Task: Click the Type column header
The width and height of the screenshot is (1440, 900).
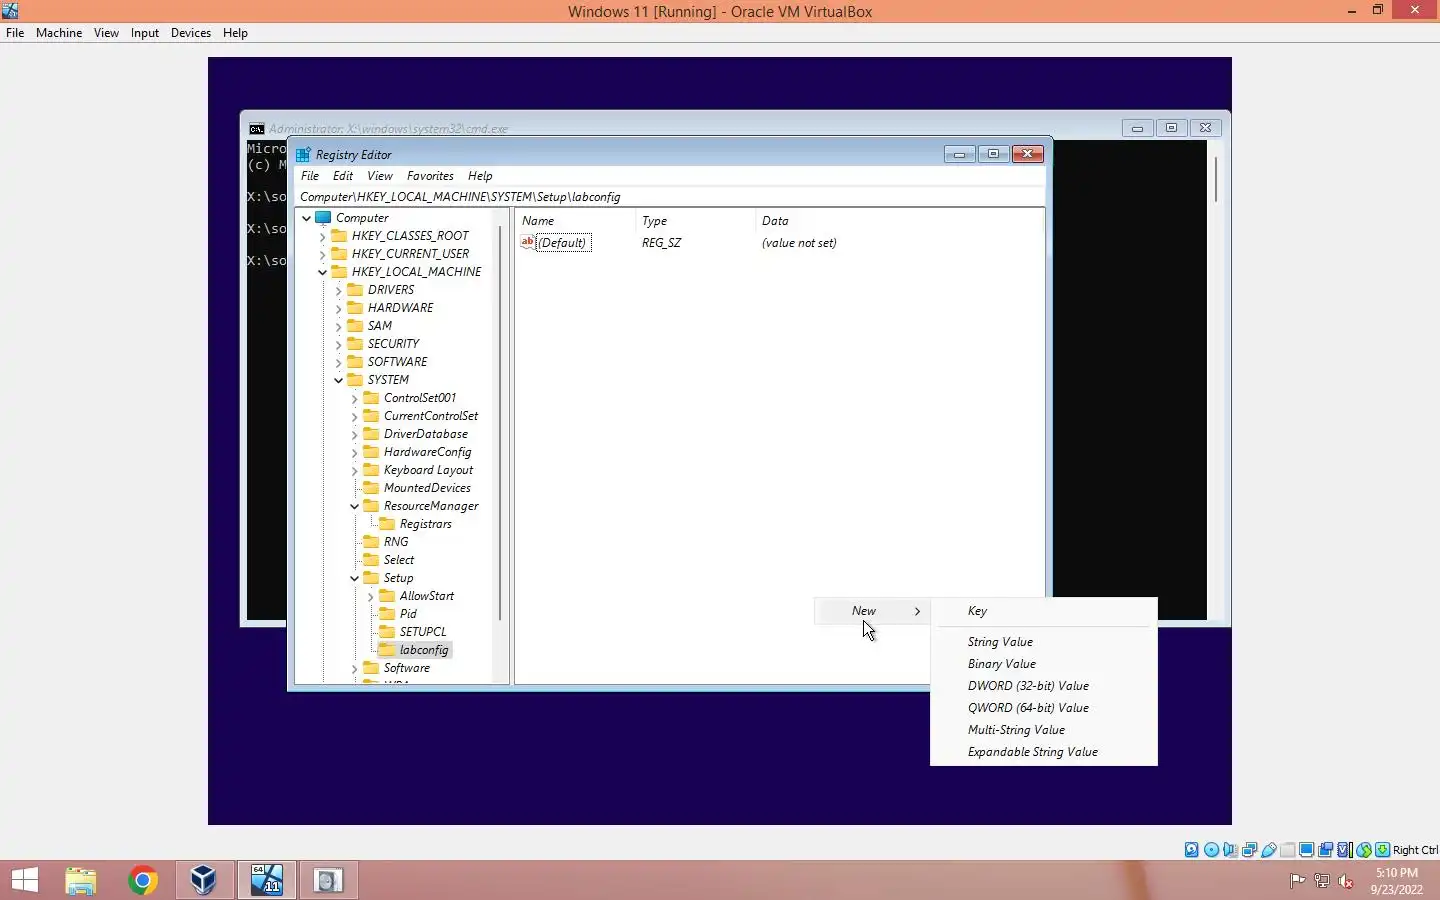Action: (x=695, y=221)
